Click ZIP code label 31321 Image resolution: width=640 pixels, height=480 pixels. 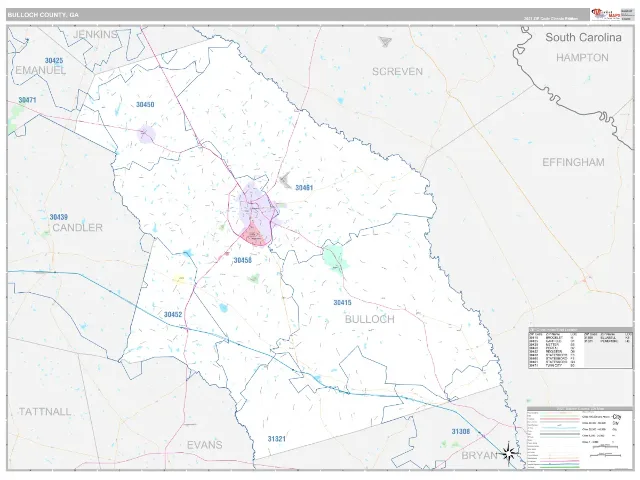pos(277,439)
